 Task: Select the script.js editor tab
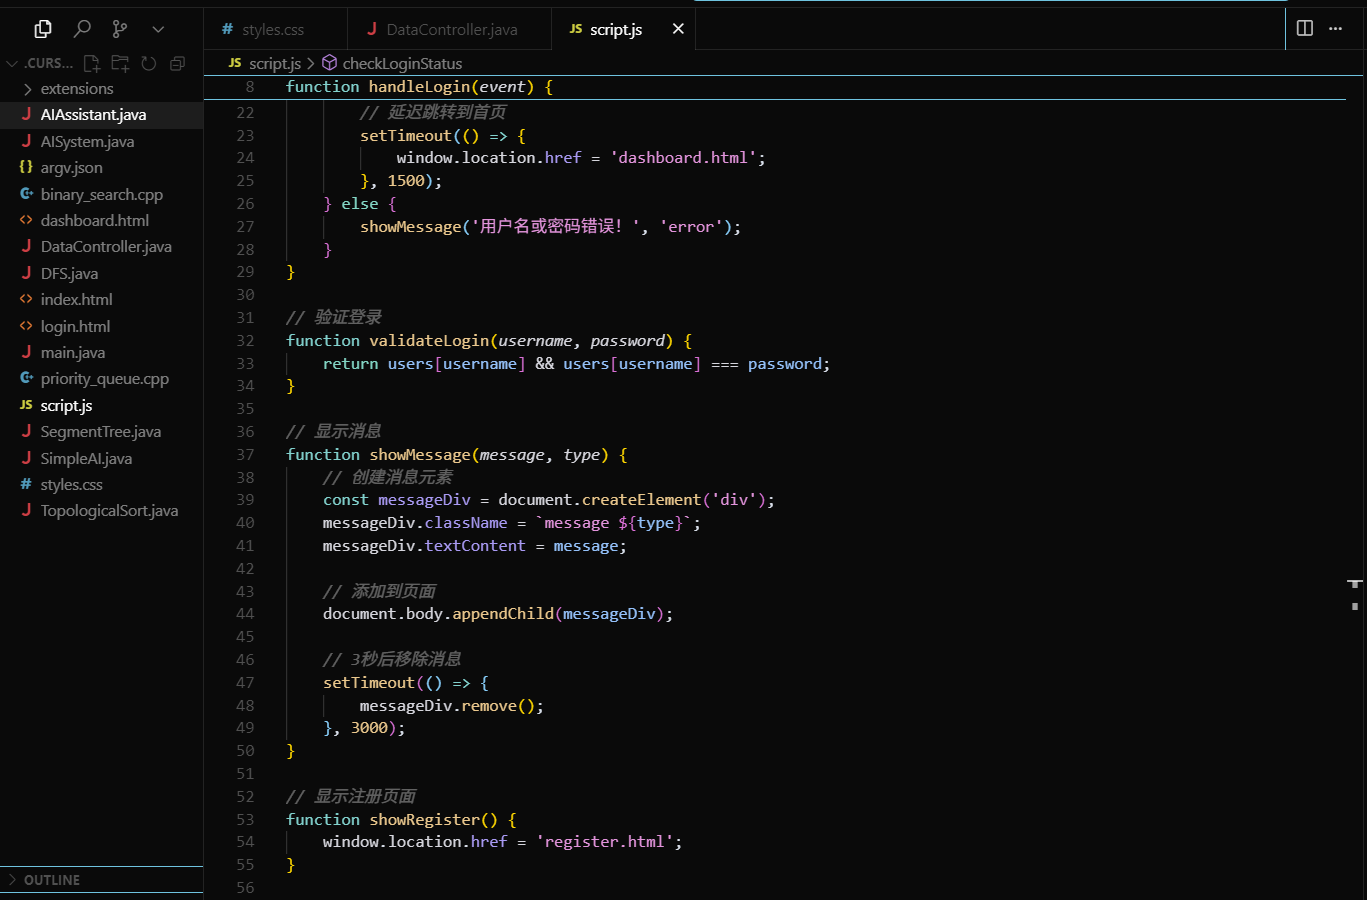click(623, 29)
